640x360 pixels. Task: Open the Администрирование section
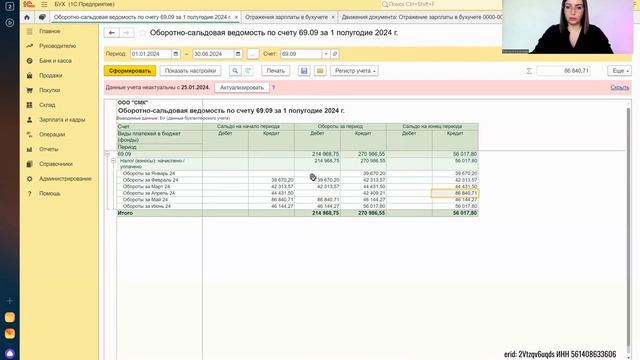[x=65, y=178]
